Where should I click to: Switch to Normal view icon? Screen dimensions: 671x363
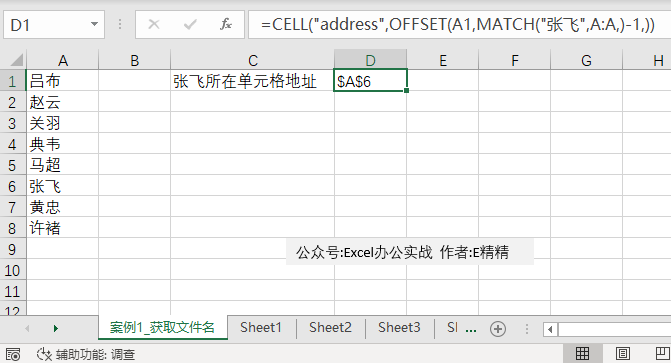click(582, 354)
